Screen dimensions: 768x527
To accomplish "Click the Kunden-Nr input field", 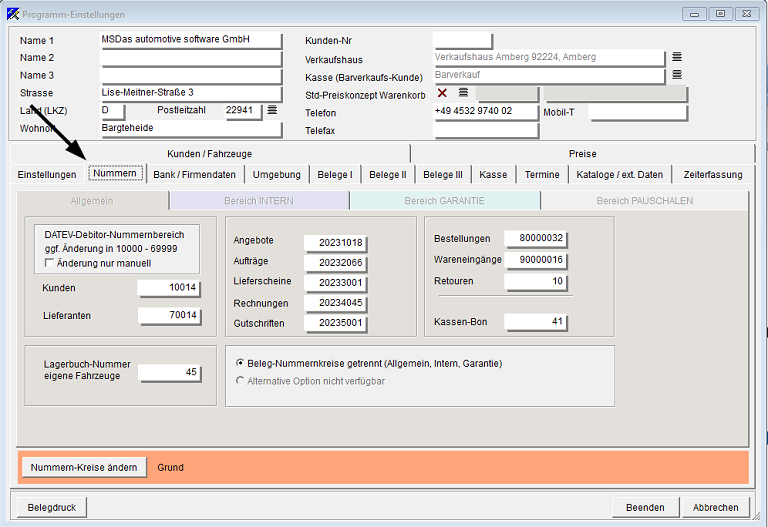I will [463, 40].
